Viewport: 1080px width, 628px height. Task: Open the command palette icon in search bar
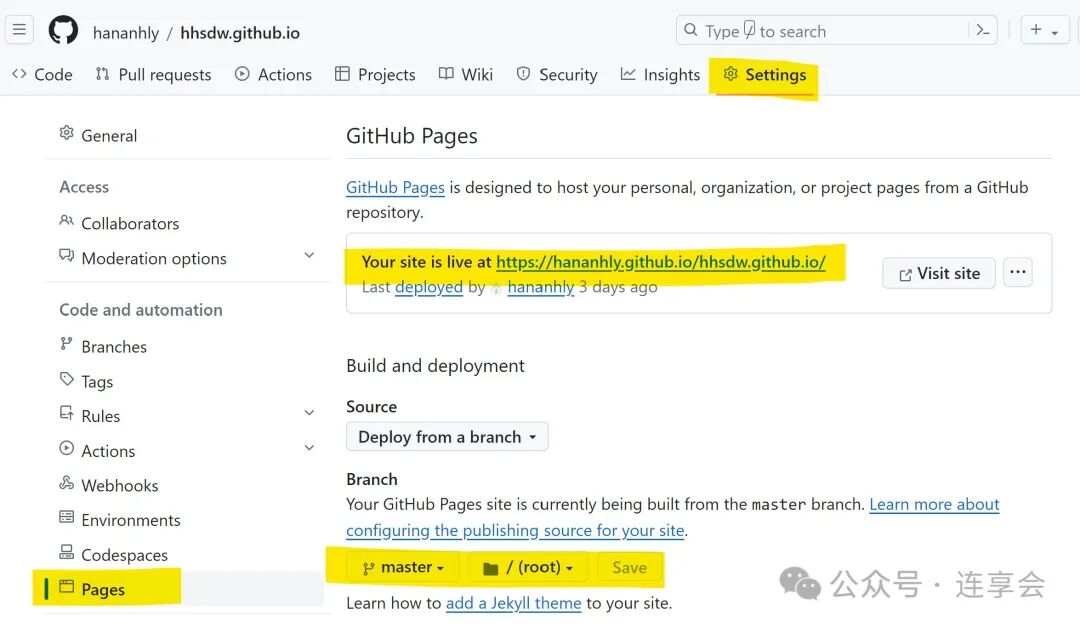983,30
